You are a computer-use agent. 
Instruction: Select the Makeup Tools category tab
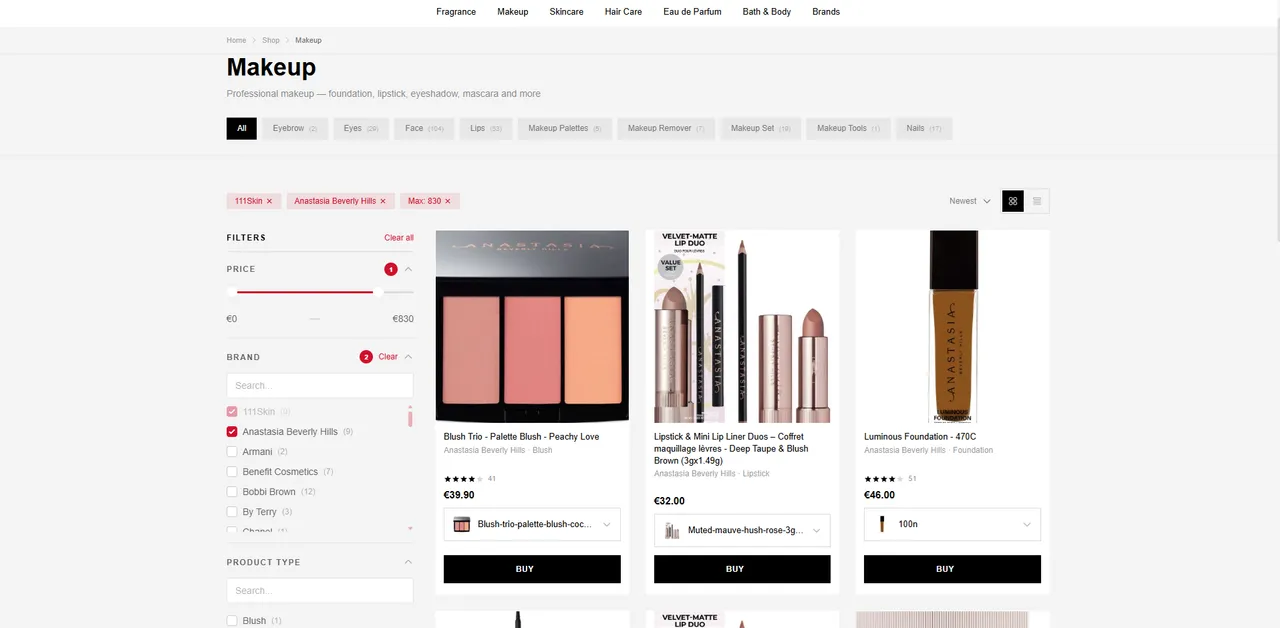pos(848,128)
